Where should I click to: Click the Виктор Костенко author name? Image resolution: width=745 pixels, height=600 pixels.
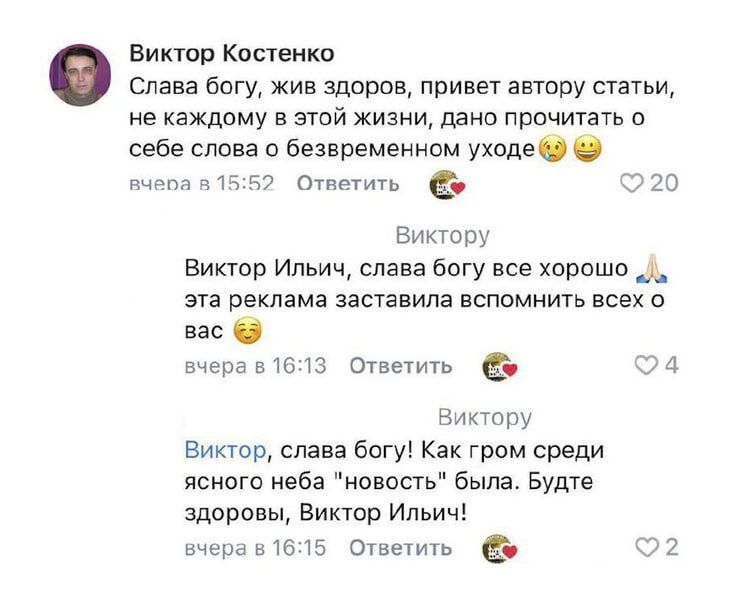(x=232, y=54)
